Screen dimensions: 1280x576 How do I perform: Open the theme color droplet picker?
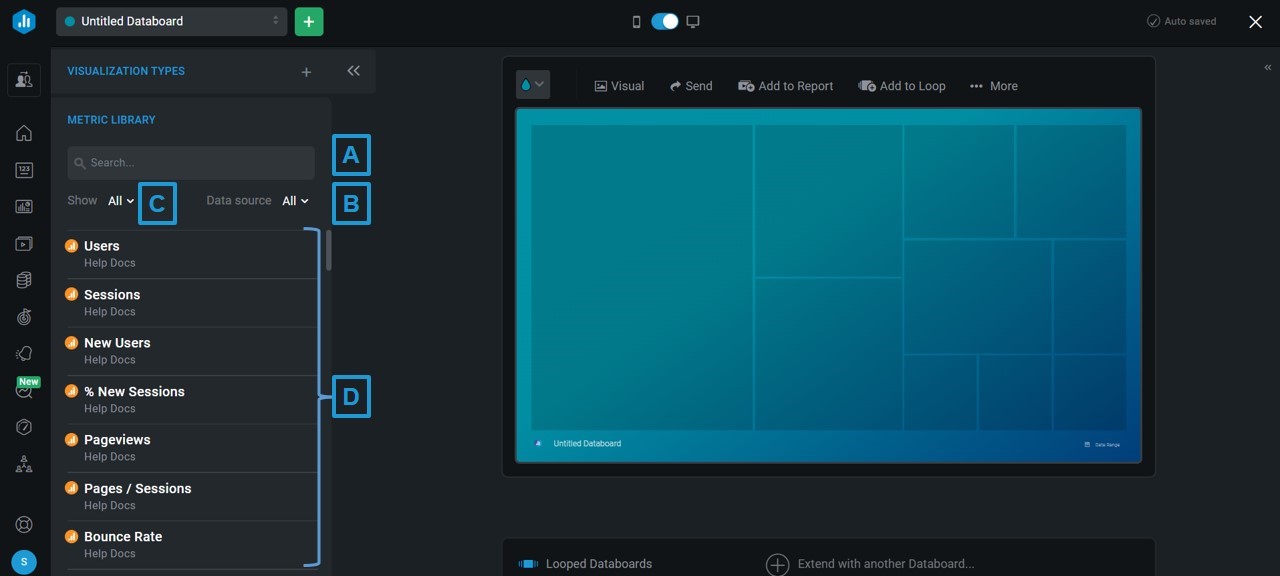coord(532,84)
